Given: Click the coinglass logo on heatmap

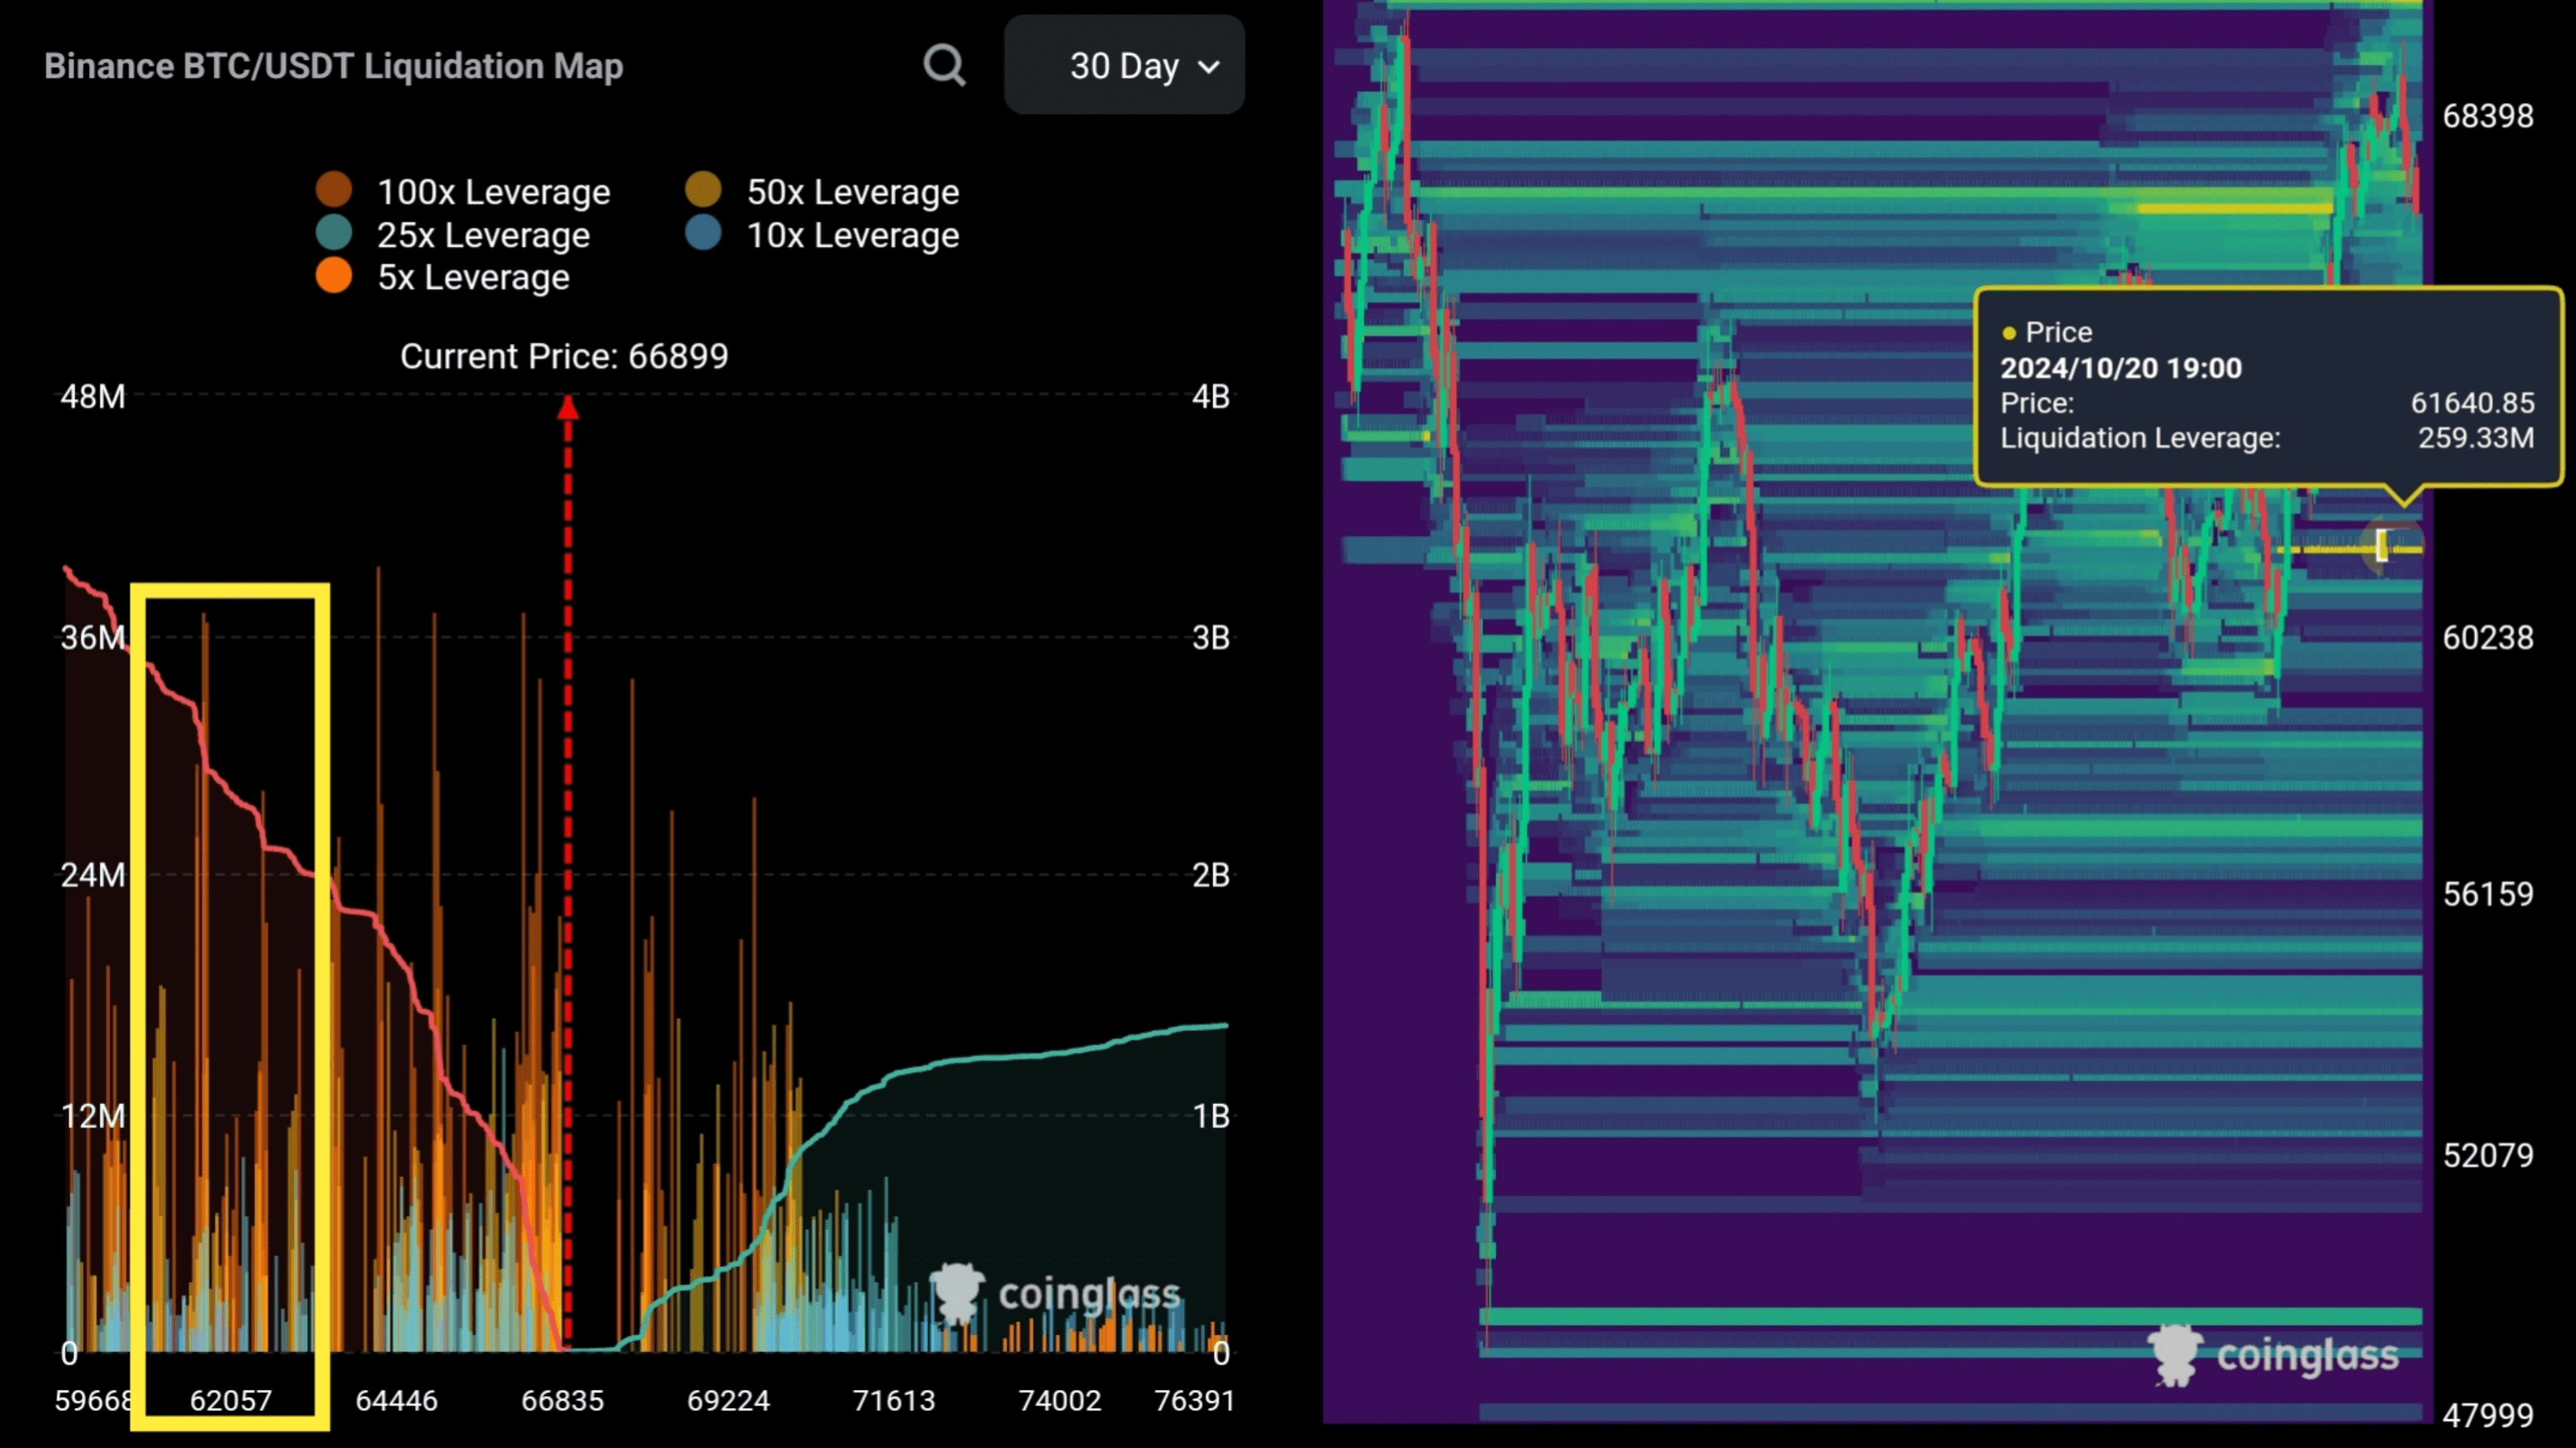Looking at the screenshot, I should coord(2272,1355).
